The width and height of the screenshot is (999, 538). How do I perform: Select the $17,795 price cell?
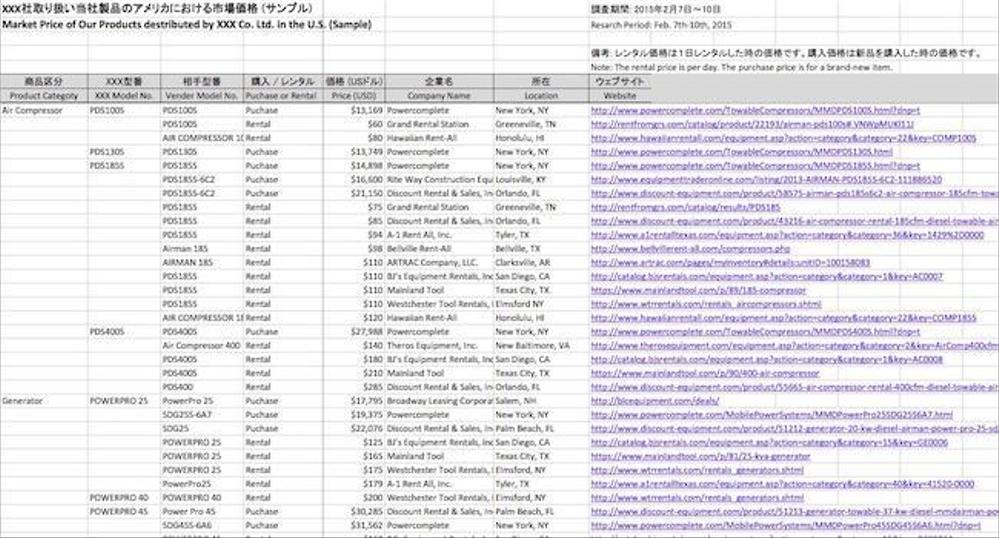(354, 401)
